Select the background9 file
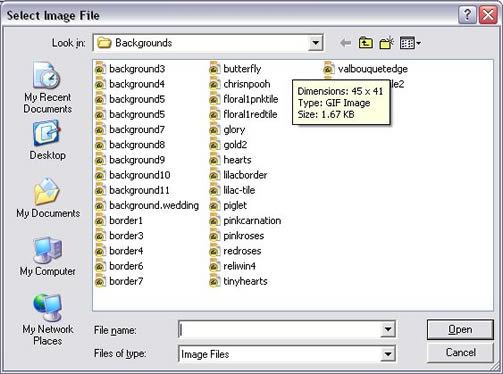This screenshot has height=374, width=503. click(130, 160)
